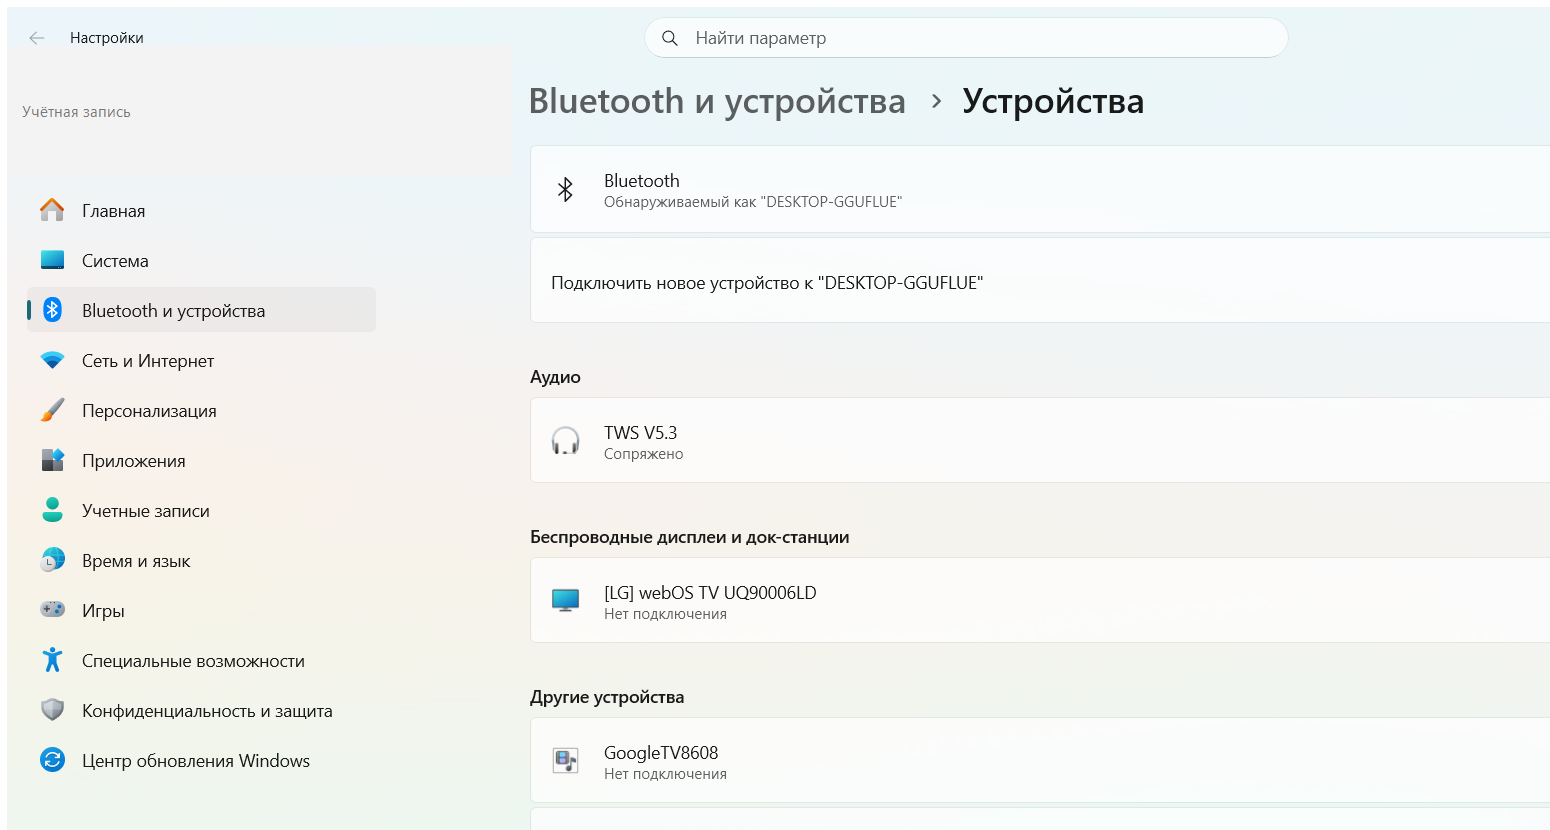Go to Сеть и Интернет

tap(201, 360)
